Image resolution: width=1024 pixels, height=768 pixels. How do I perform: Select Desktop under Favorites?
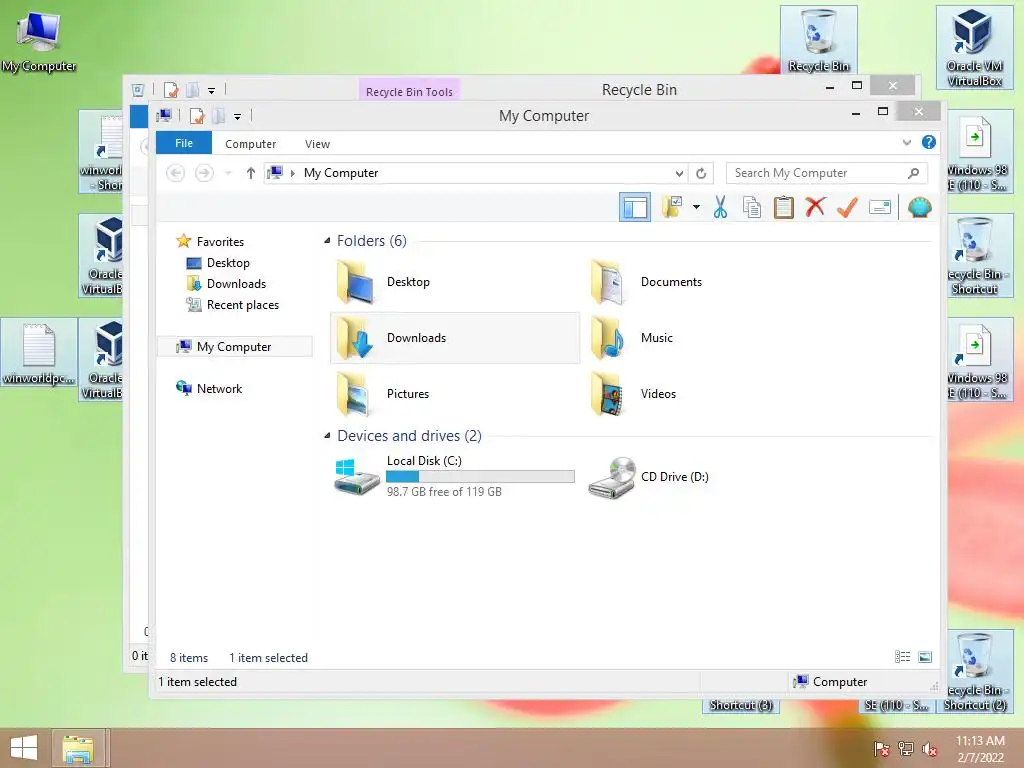point(228,263)
